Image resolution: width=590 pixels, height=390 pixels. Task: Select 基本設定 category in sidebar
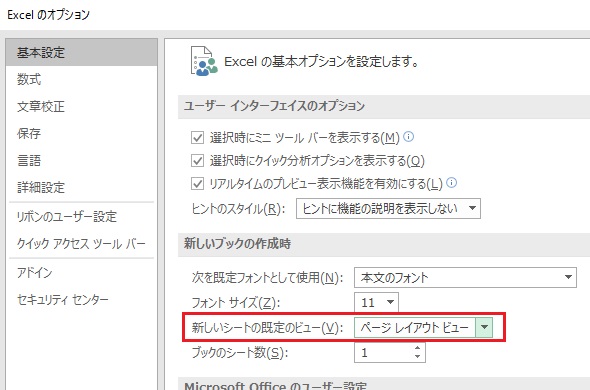pos(82,53)
